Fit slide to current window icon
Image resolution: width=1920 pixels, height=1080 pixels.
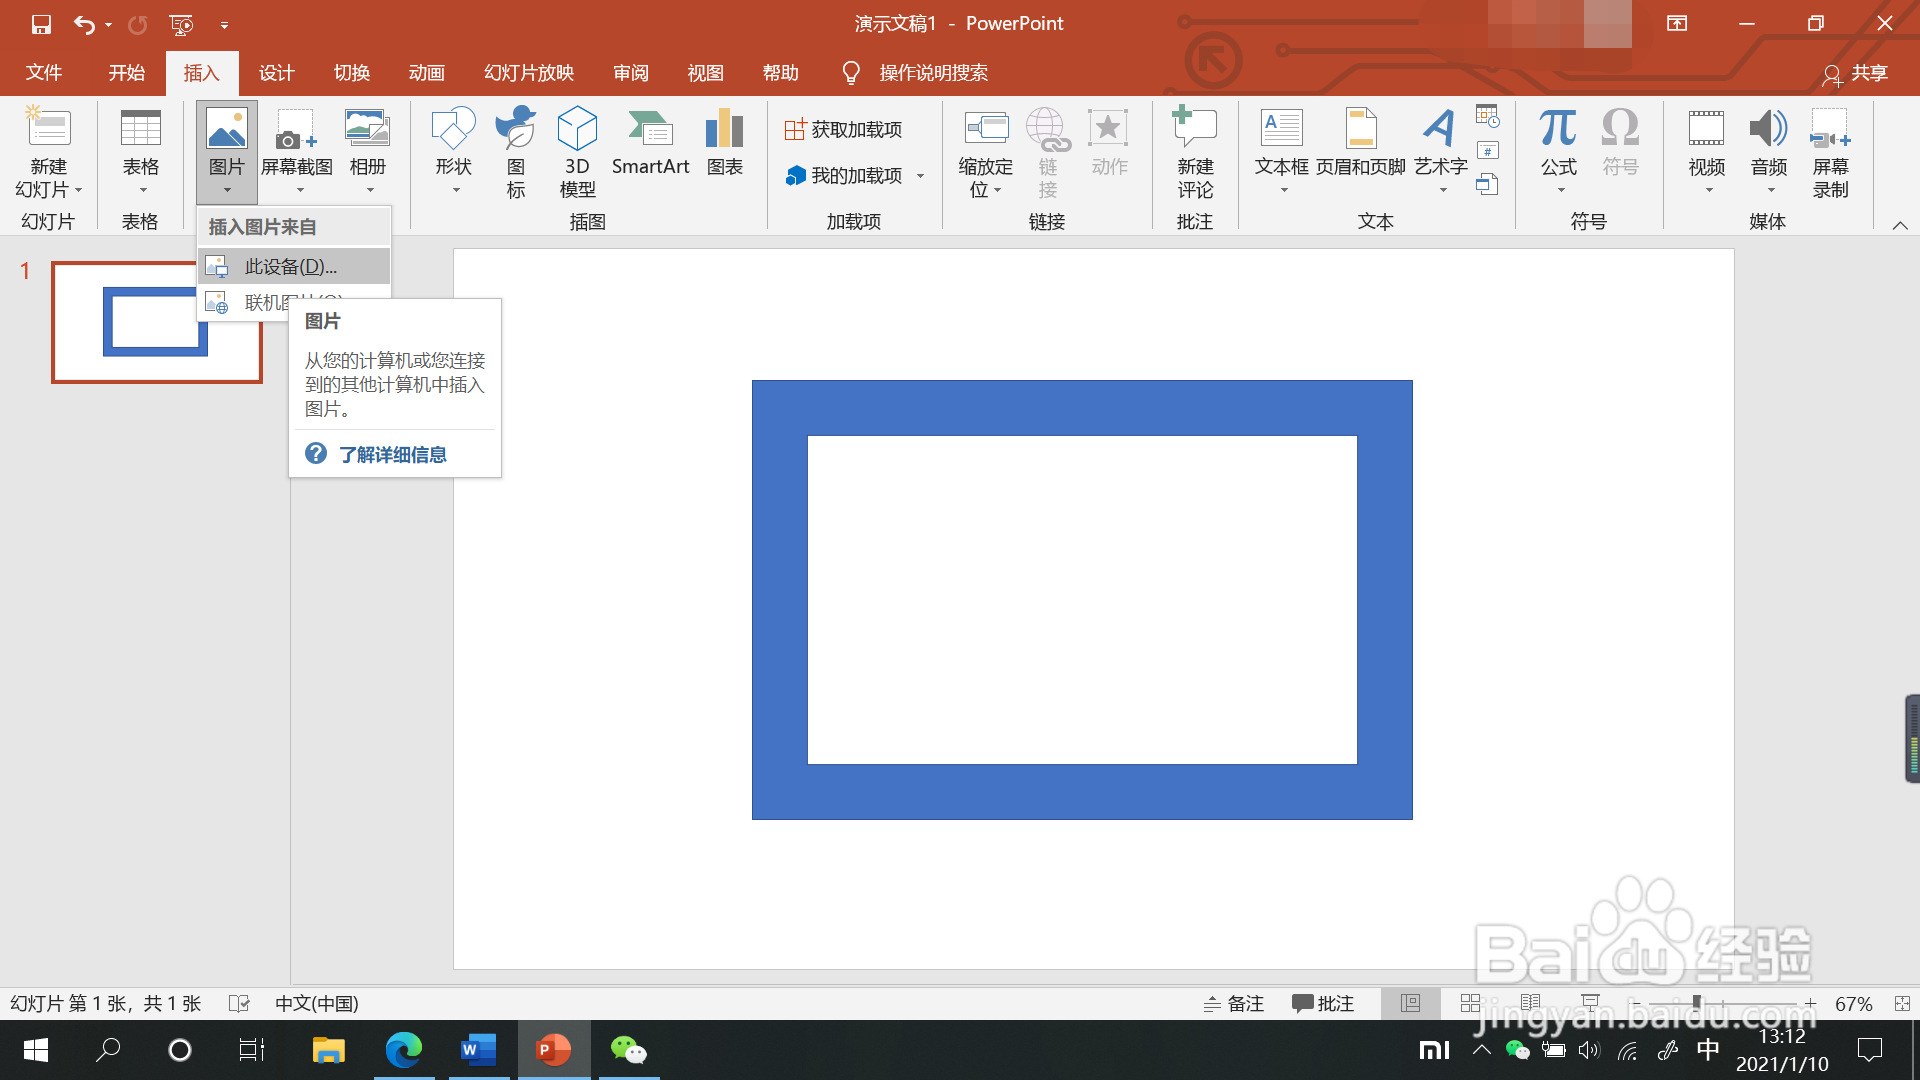click(x=1901, y=1003)
